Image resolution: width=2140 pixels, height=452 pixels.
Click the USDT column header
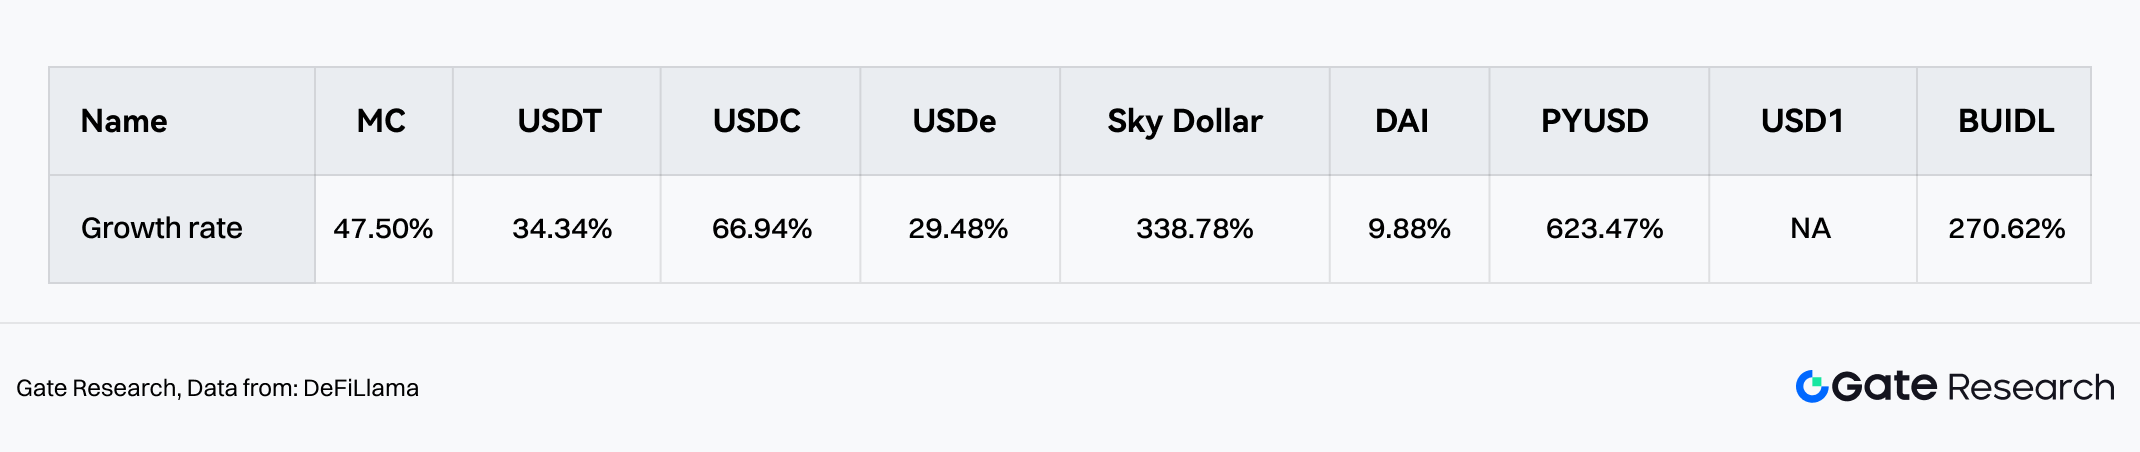pyautogui.click(x=559, y=121)
